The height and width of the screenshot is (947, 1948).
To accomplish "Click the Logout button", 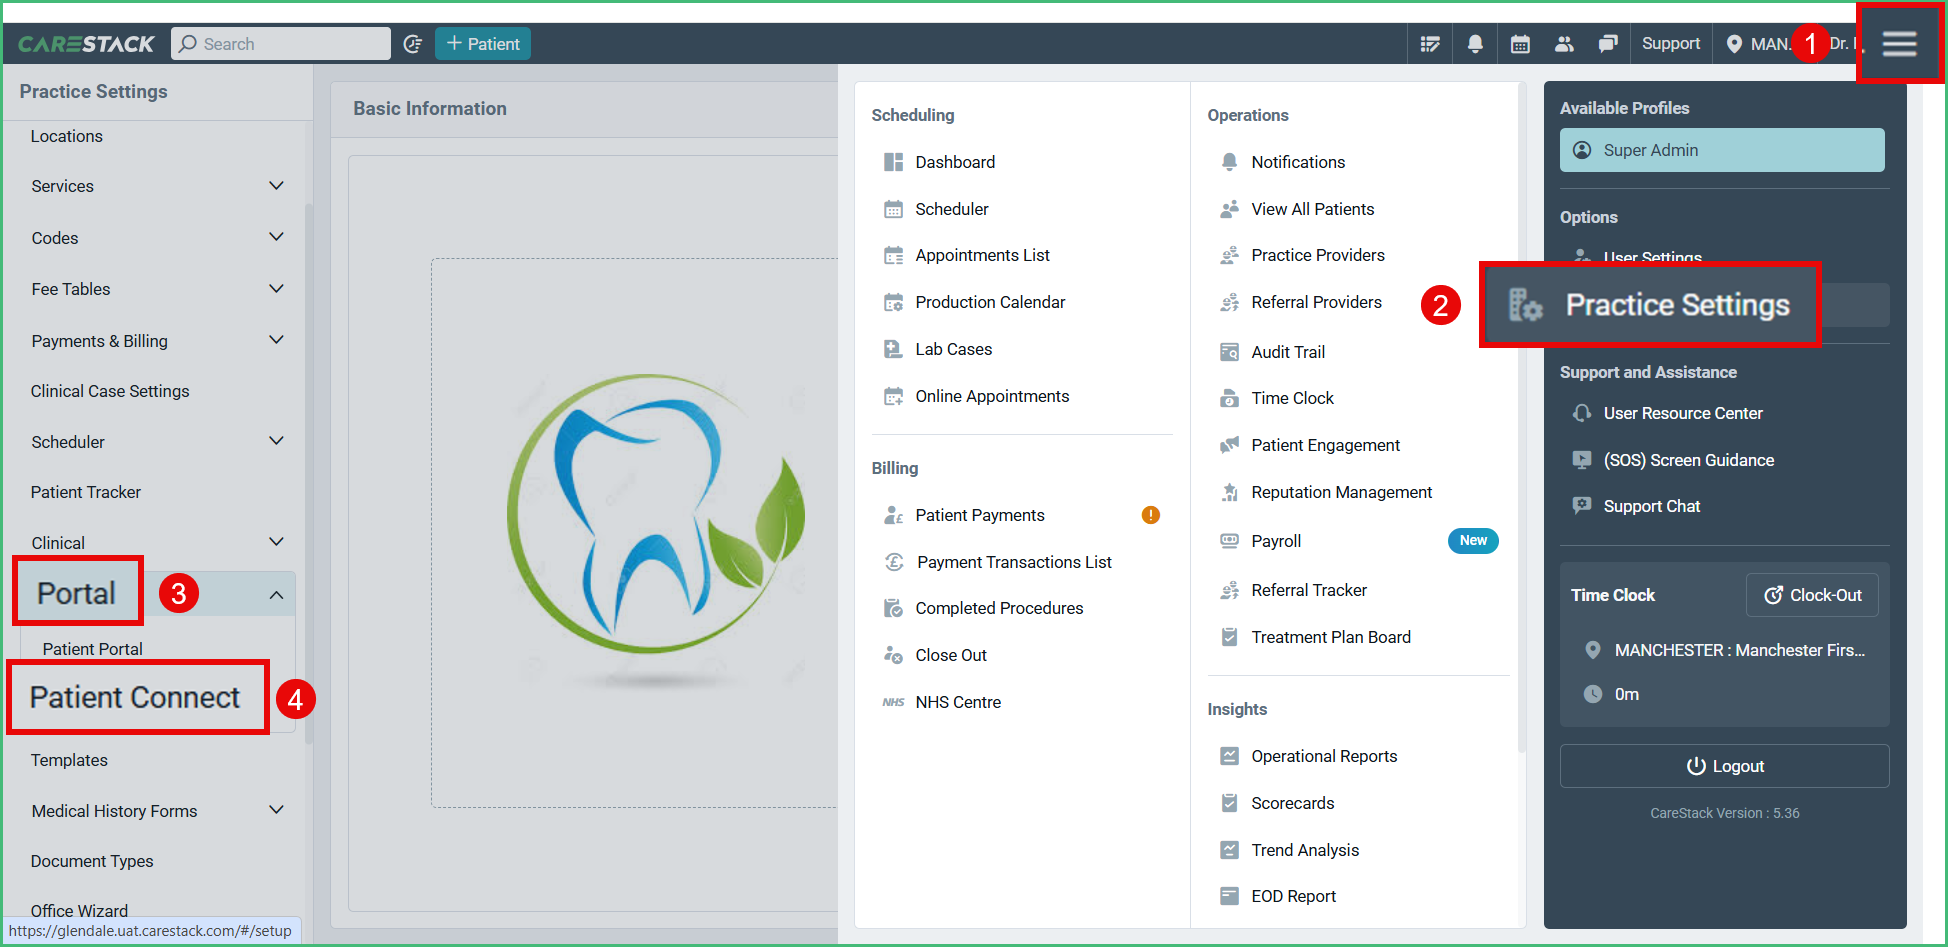I will click(1724, 765).
